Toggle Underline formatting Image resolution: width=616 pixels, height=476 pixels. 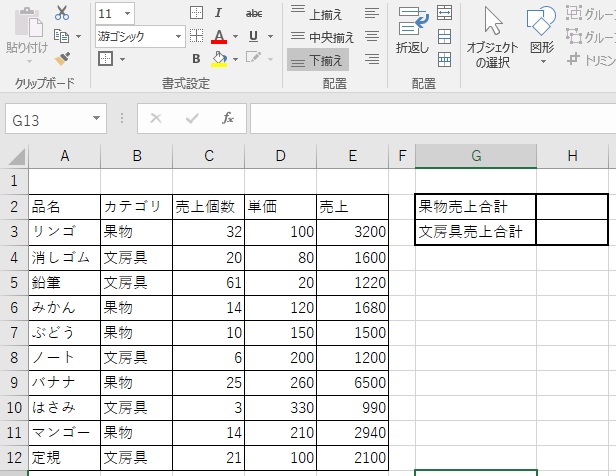253,36
